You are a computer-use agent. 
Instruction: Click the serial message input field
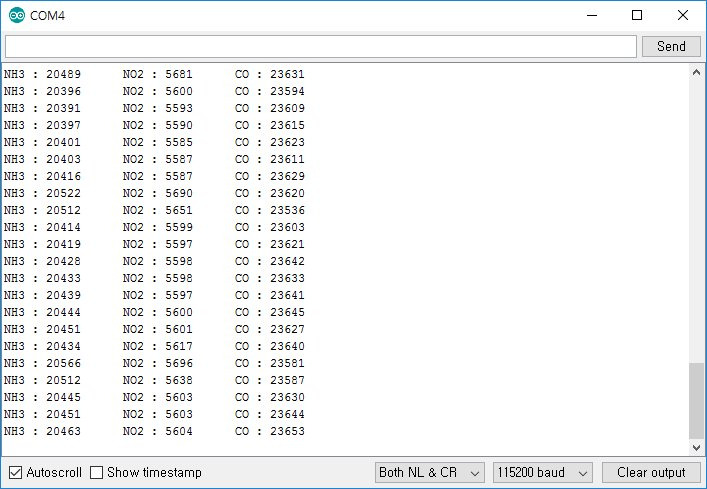[321, 46]
